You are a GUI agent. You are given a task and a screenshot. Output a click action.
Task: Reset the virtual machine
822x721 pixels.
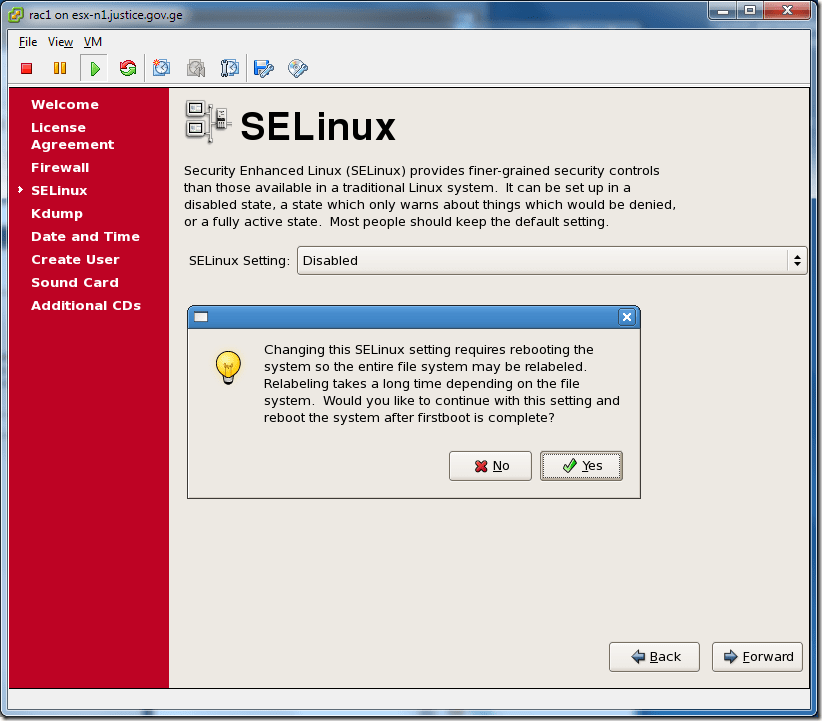tap(128, 68)
